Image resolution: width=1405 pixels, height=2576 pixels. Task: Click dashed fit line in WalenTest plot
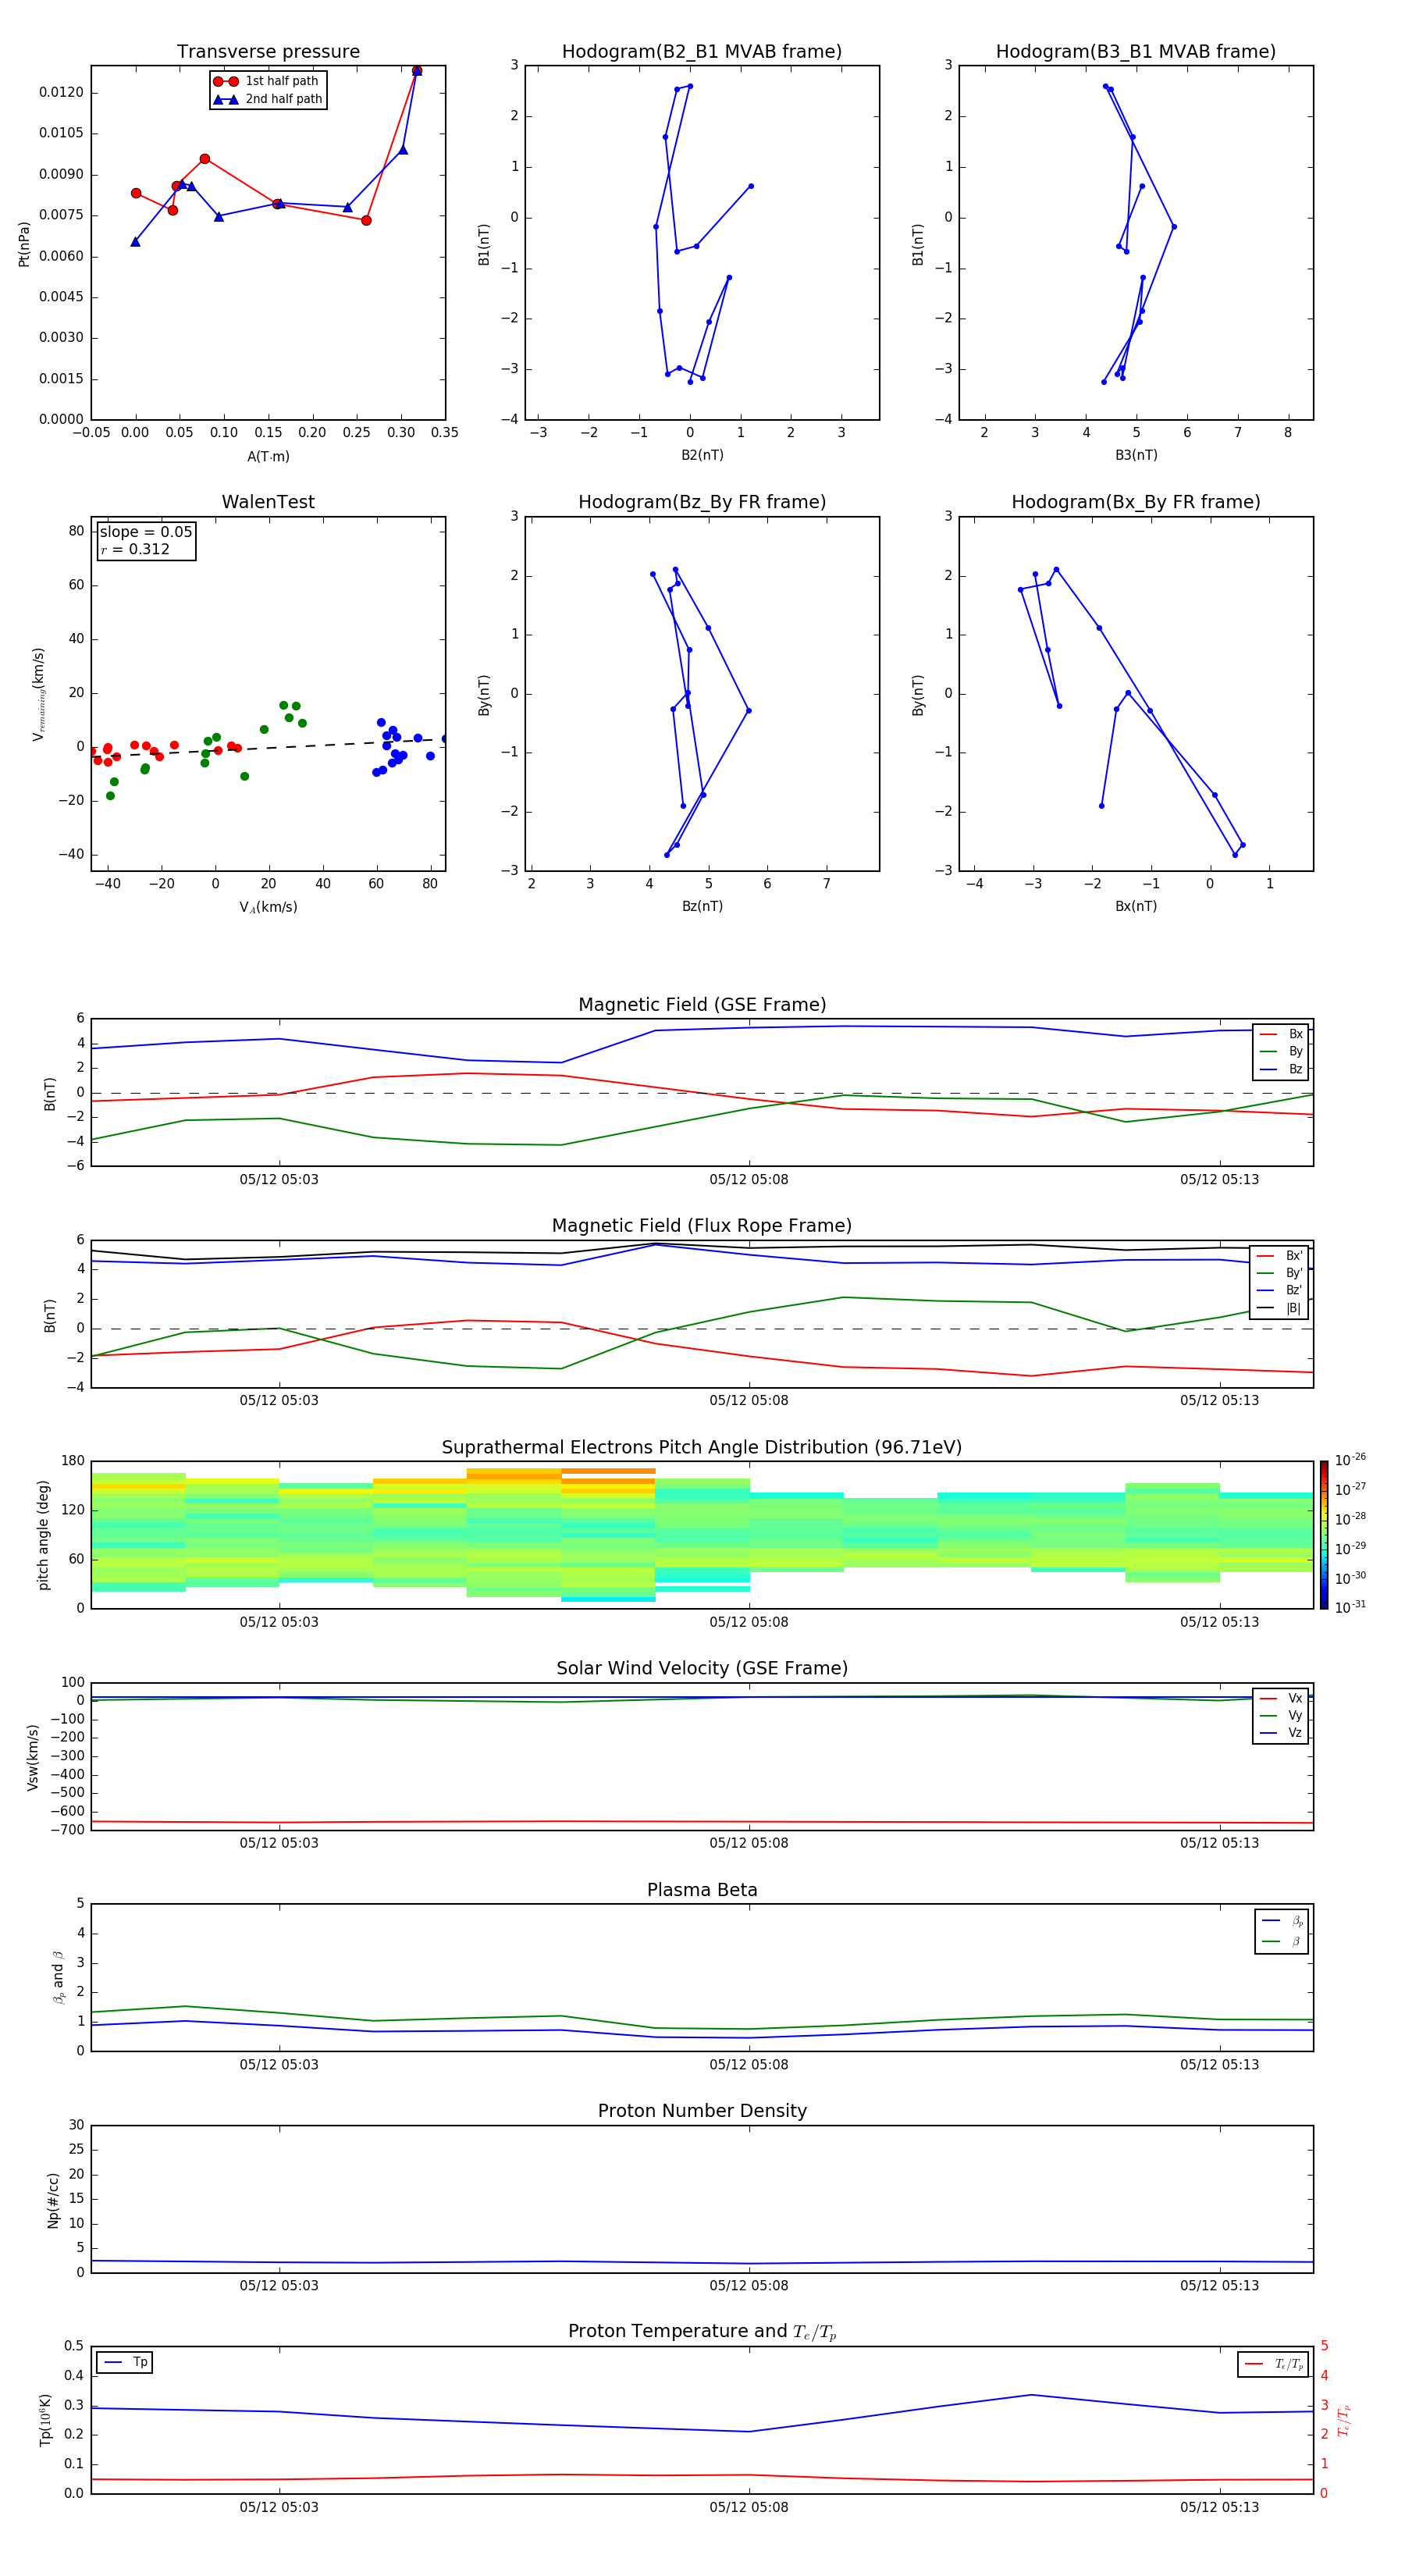268,748
